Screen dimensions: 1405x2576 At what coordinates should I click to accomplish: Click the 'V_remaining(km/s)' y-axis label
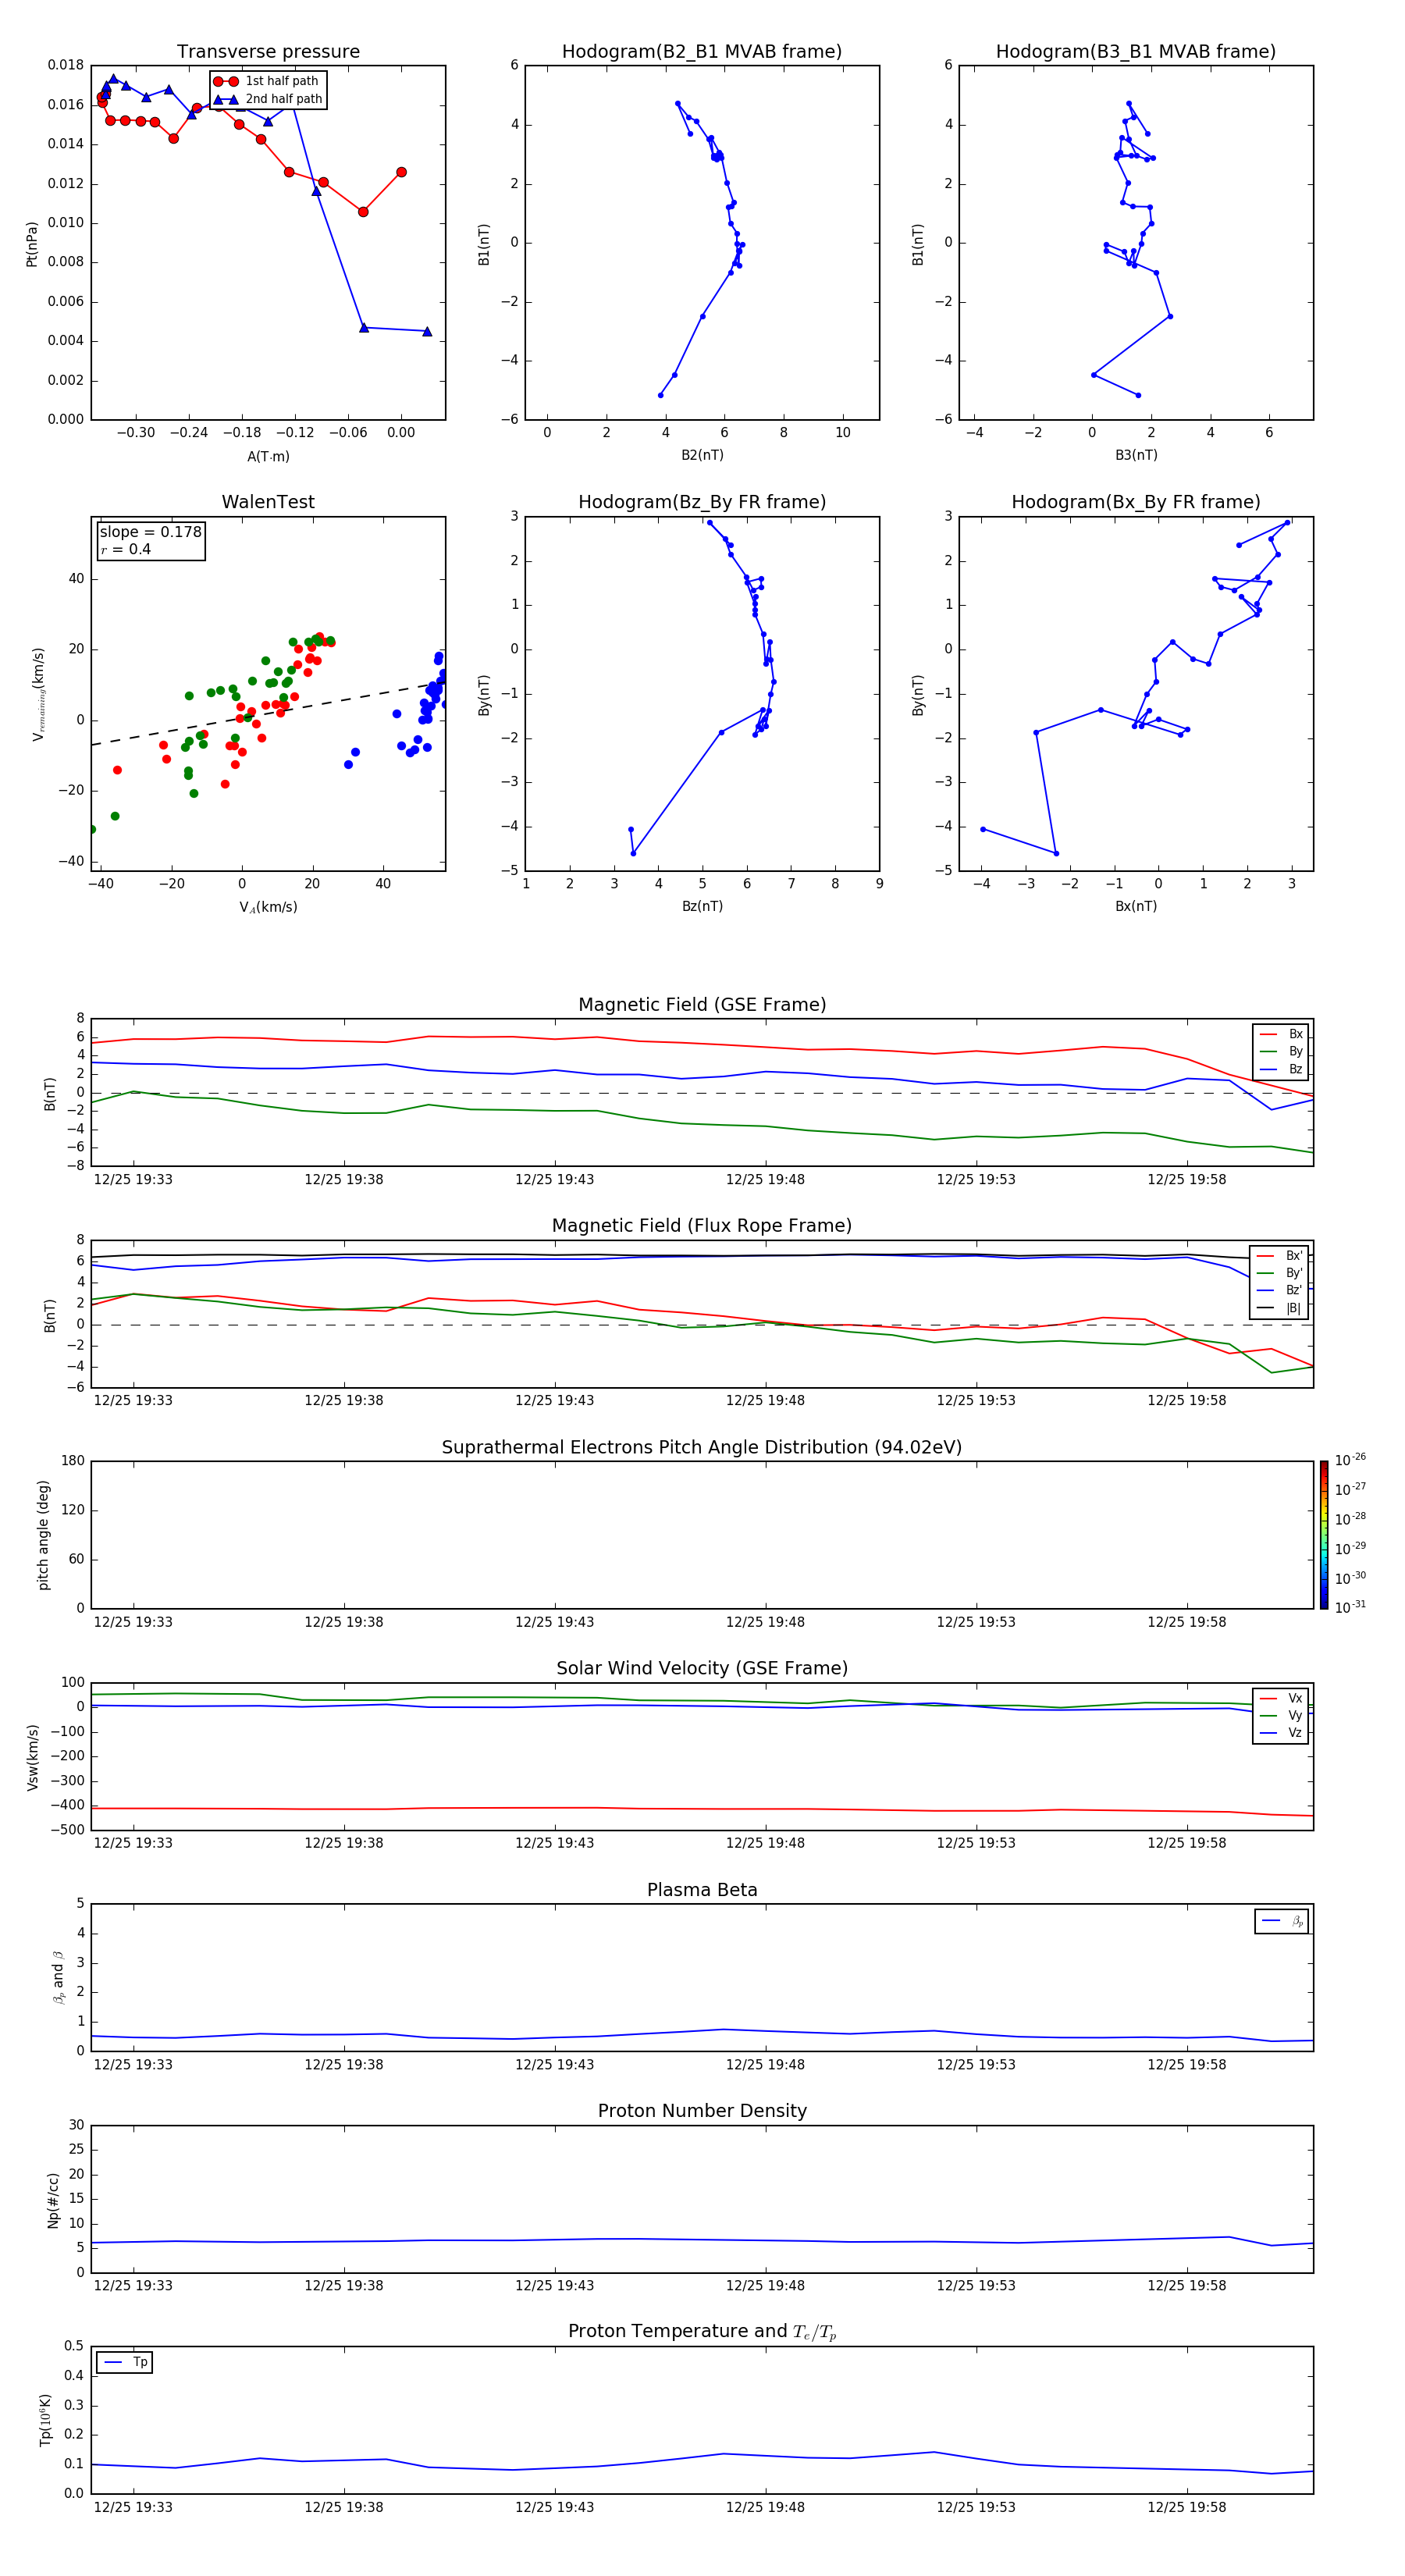click(38, 694)
